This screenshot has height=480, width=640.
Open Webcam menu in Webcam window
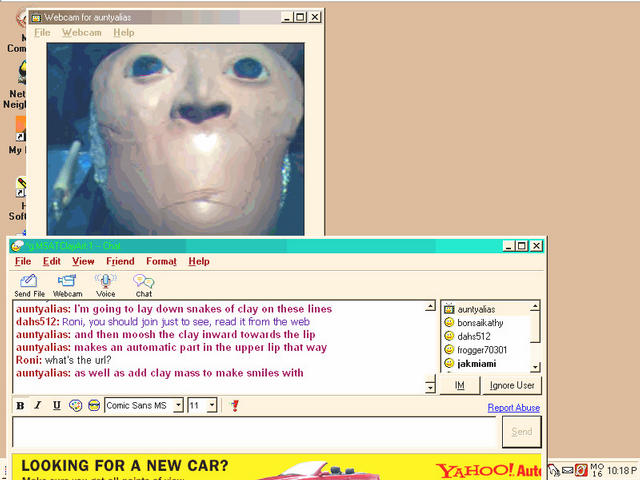pos(82,32)
